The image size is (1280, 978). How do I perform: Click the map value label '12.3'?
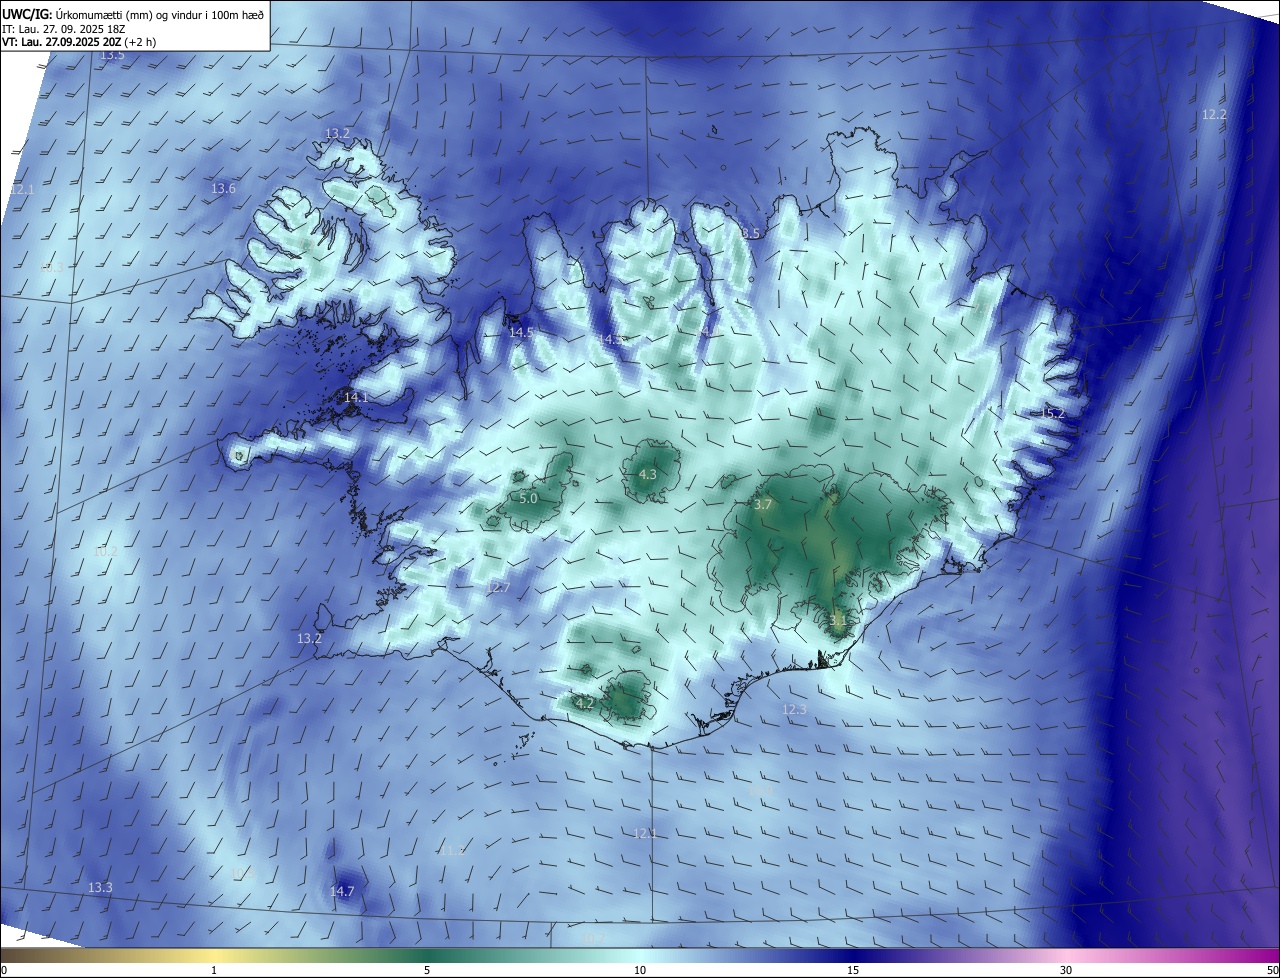pyautogui.click(x=794, y=709)
